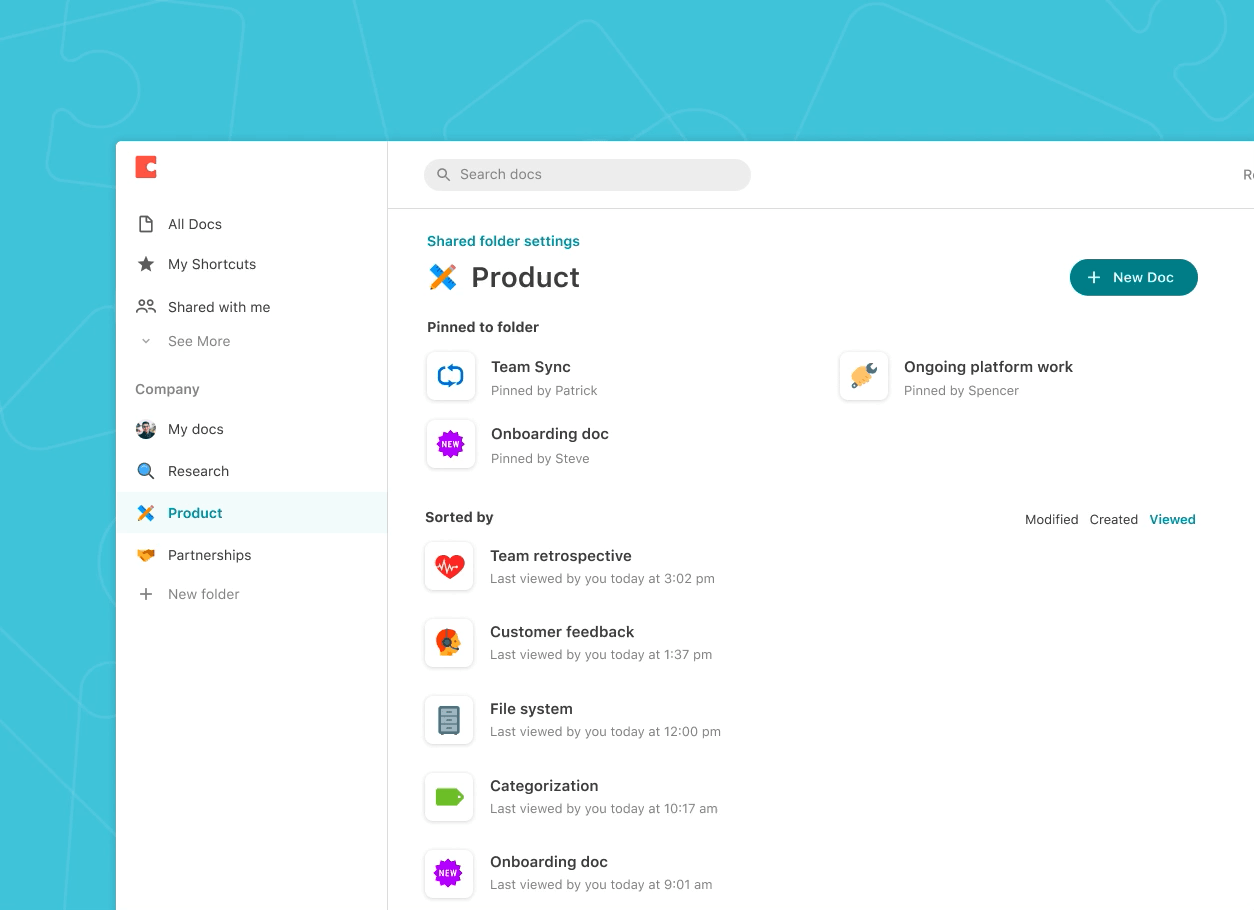The image size is (1254, 910).
Task: Open Team retrospective doc title
Action: 561,556
